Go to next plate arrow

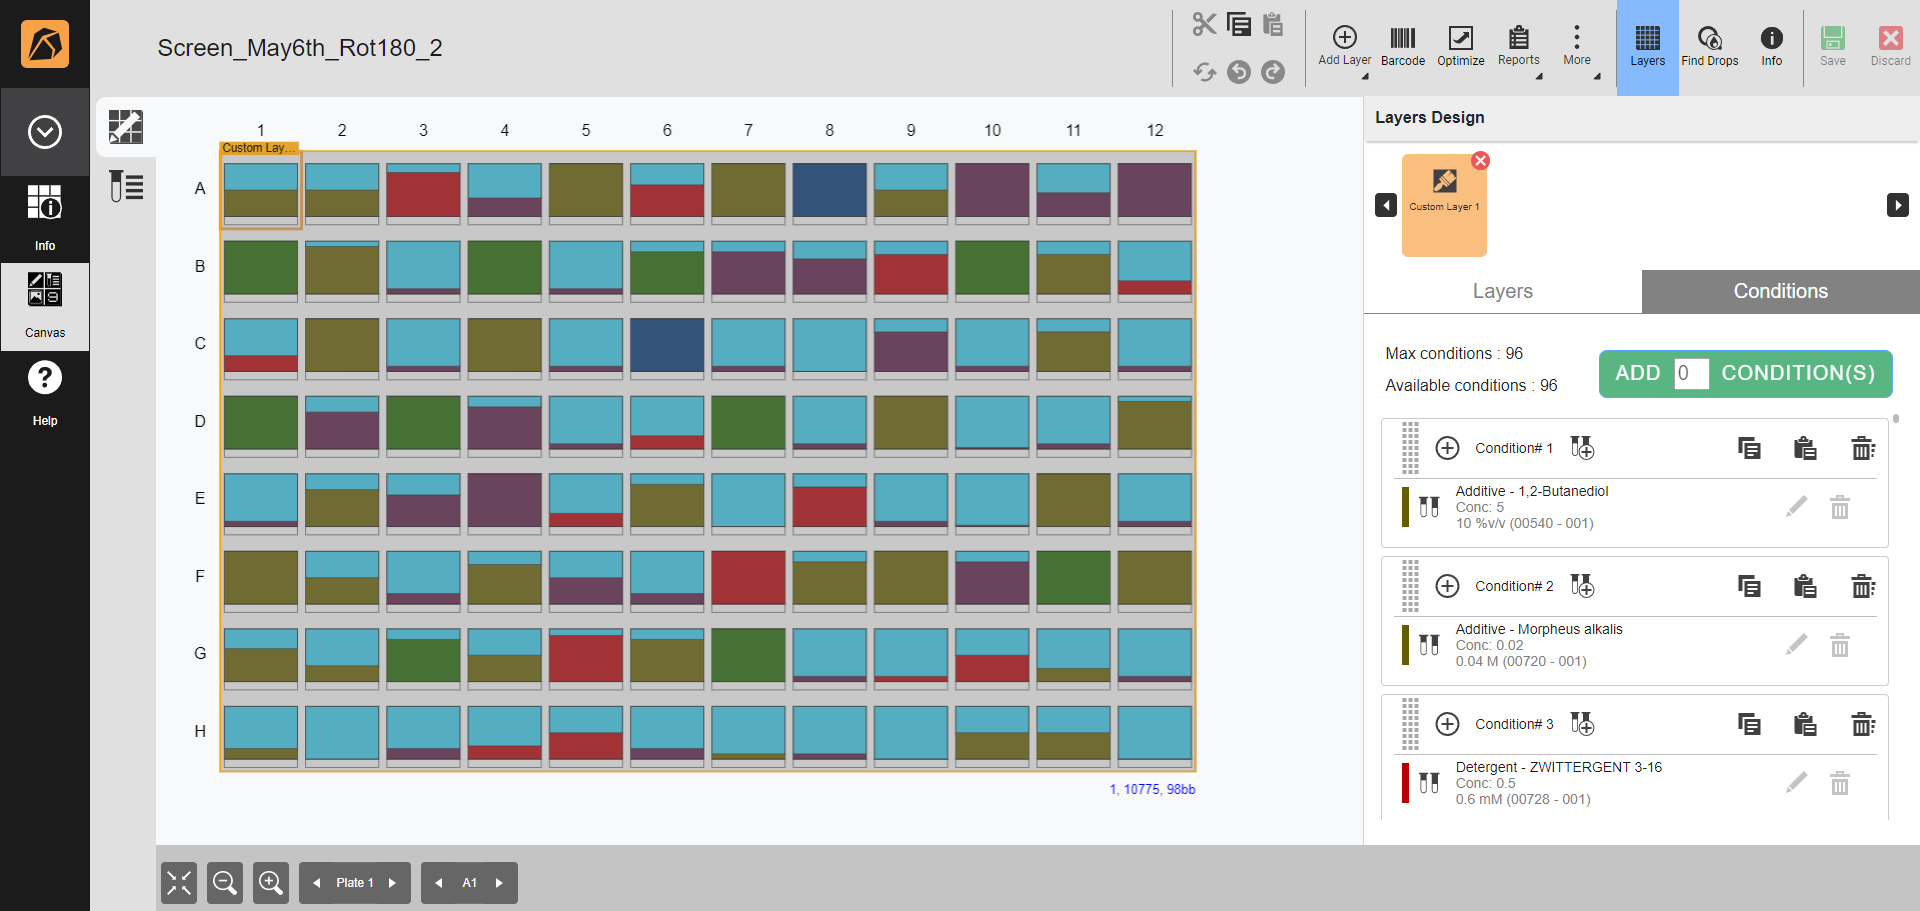[x=393, y=883]
